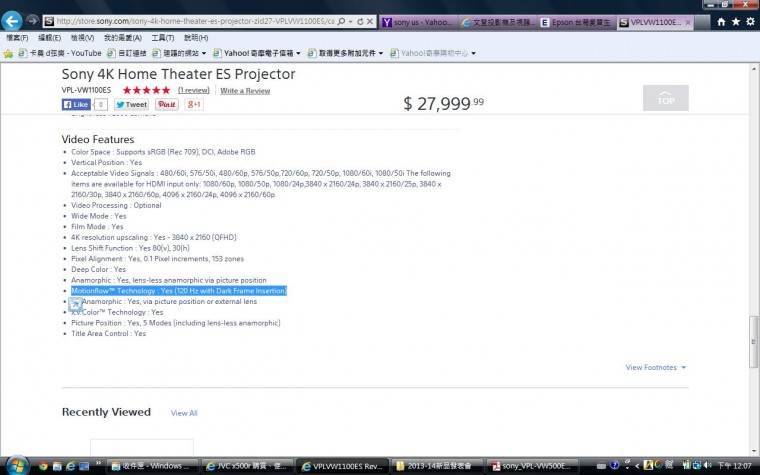Expand View Footnotes section

(x=656, y=367)
